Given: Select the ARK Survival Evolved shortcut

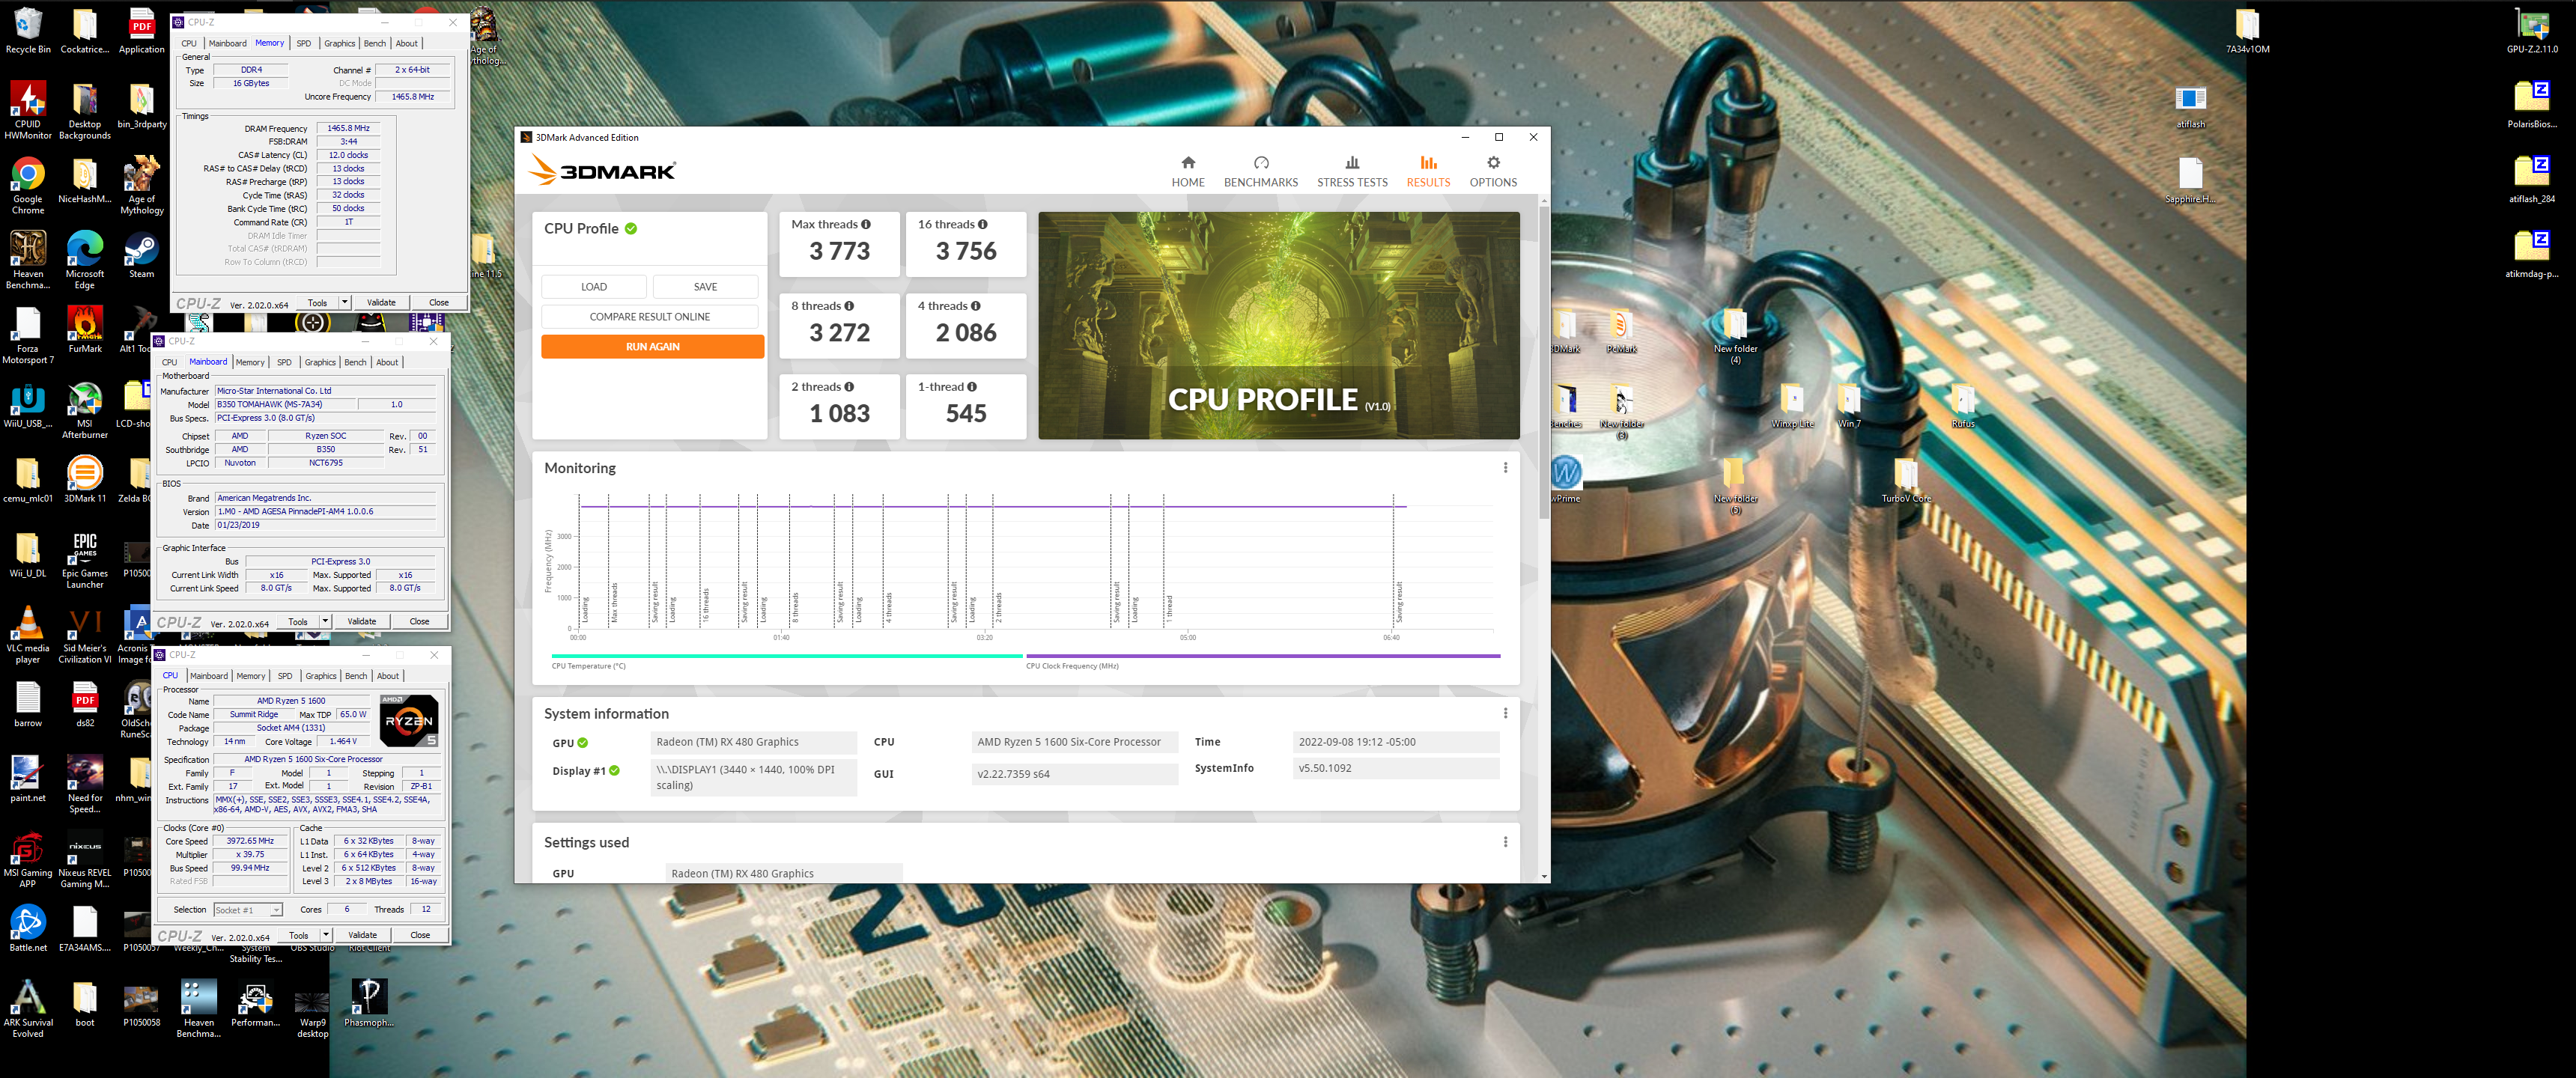Looking at the screenshot, I should [28, 1008].
